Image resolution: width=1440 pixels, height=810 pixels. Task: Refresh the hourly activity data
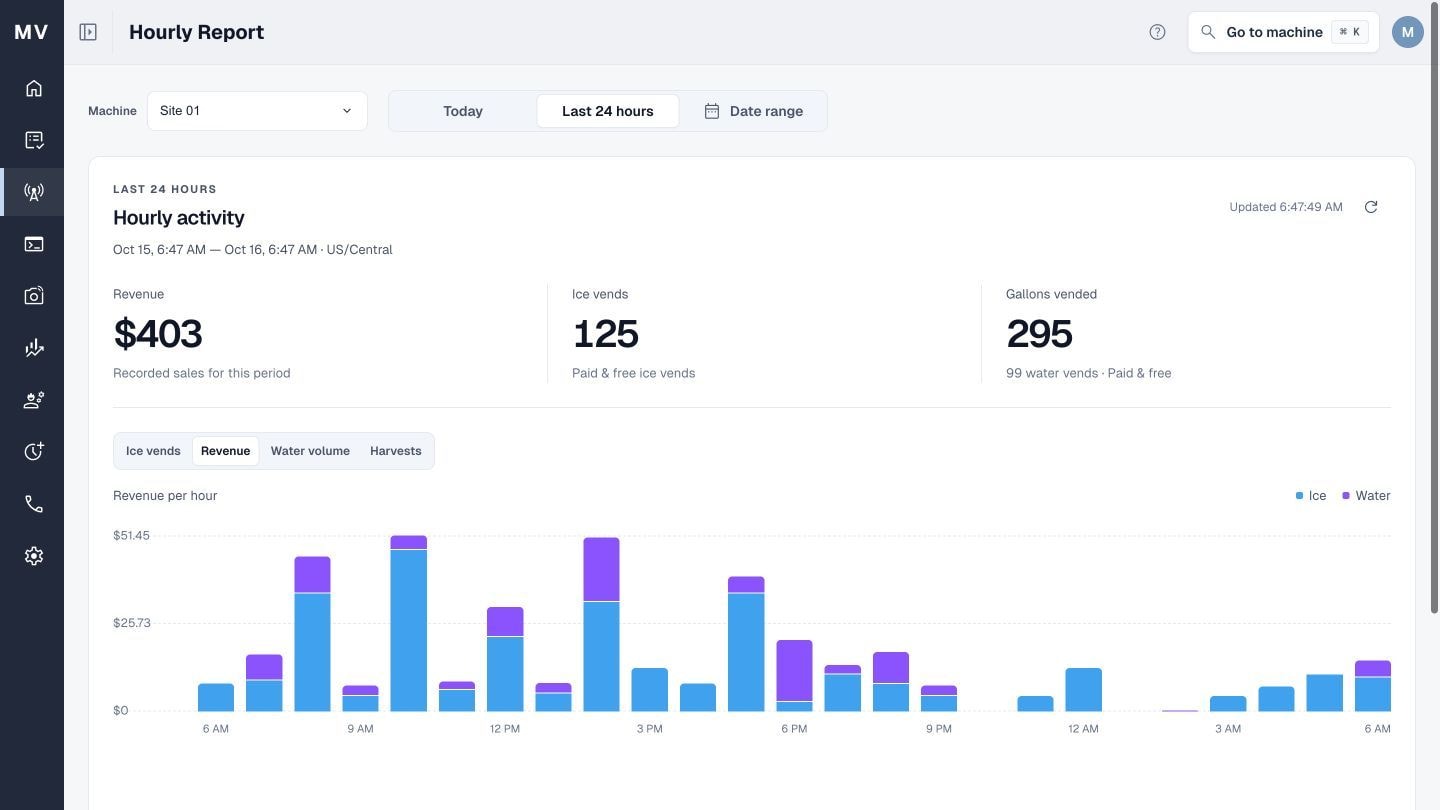tap(1371, 207)
